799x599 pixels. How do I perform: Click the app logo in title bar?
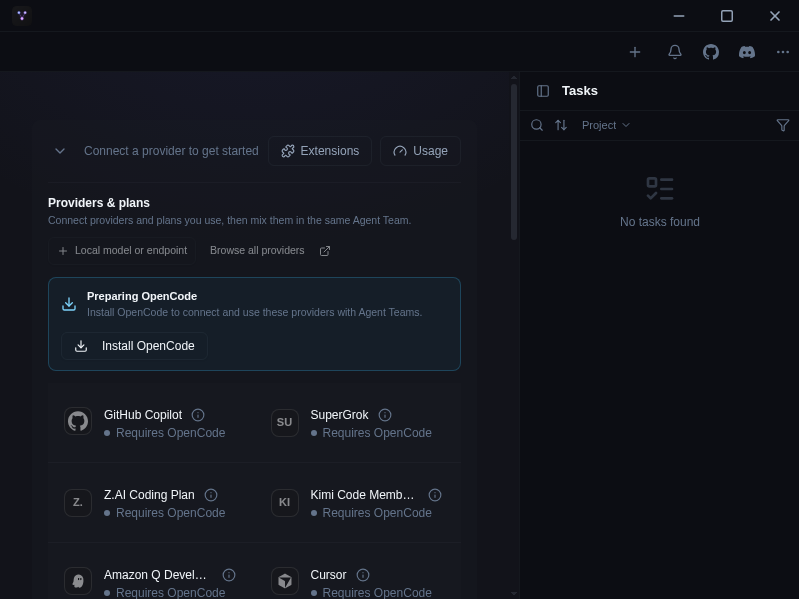tap(22, 16)
